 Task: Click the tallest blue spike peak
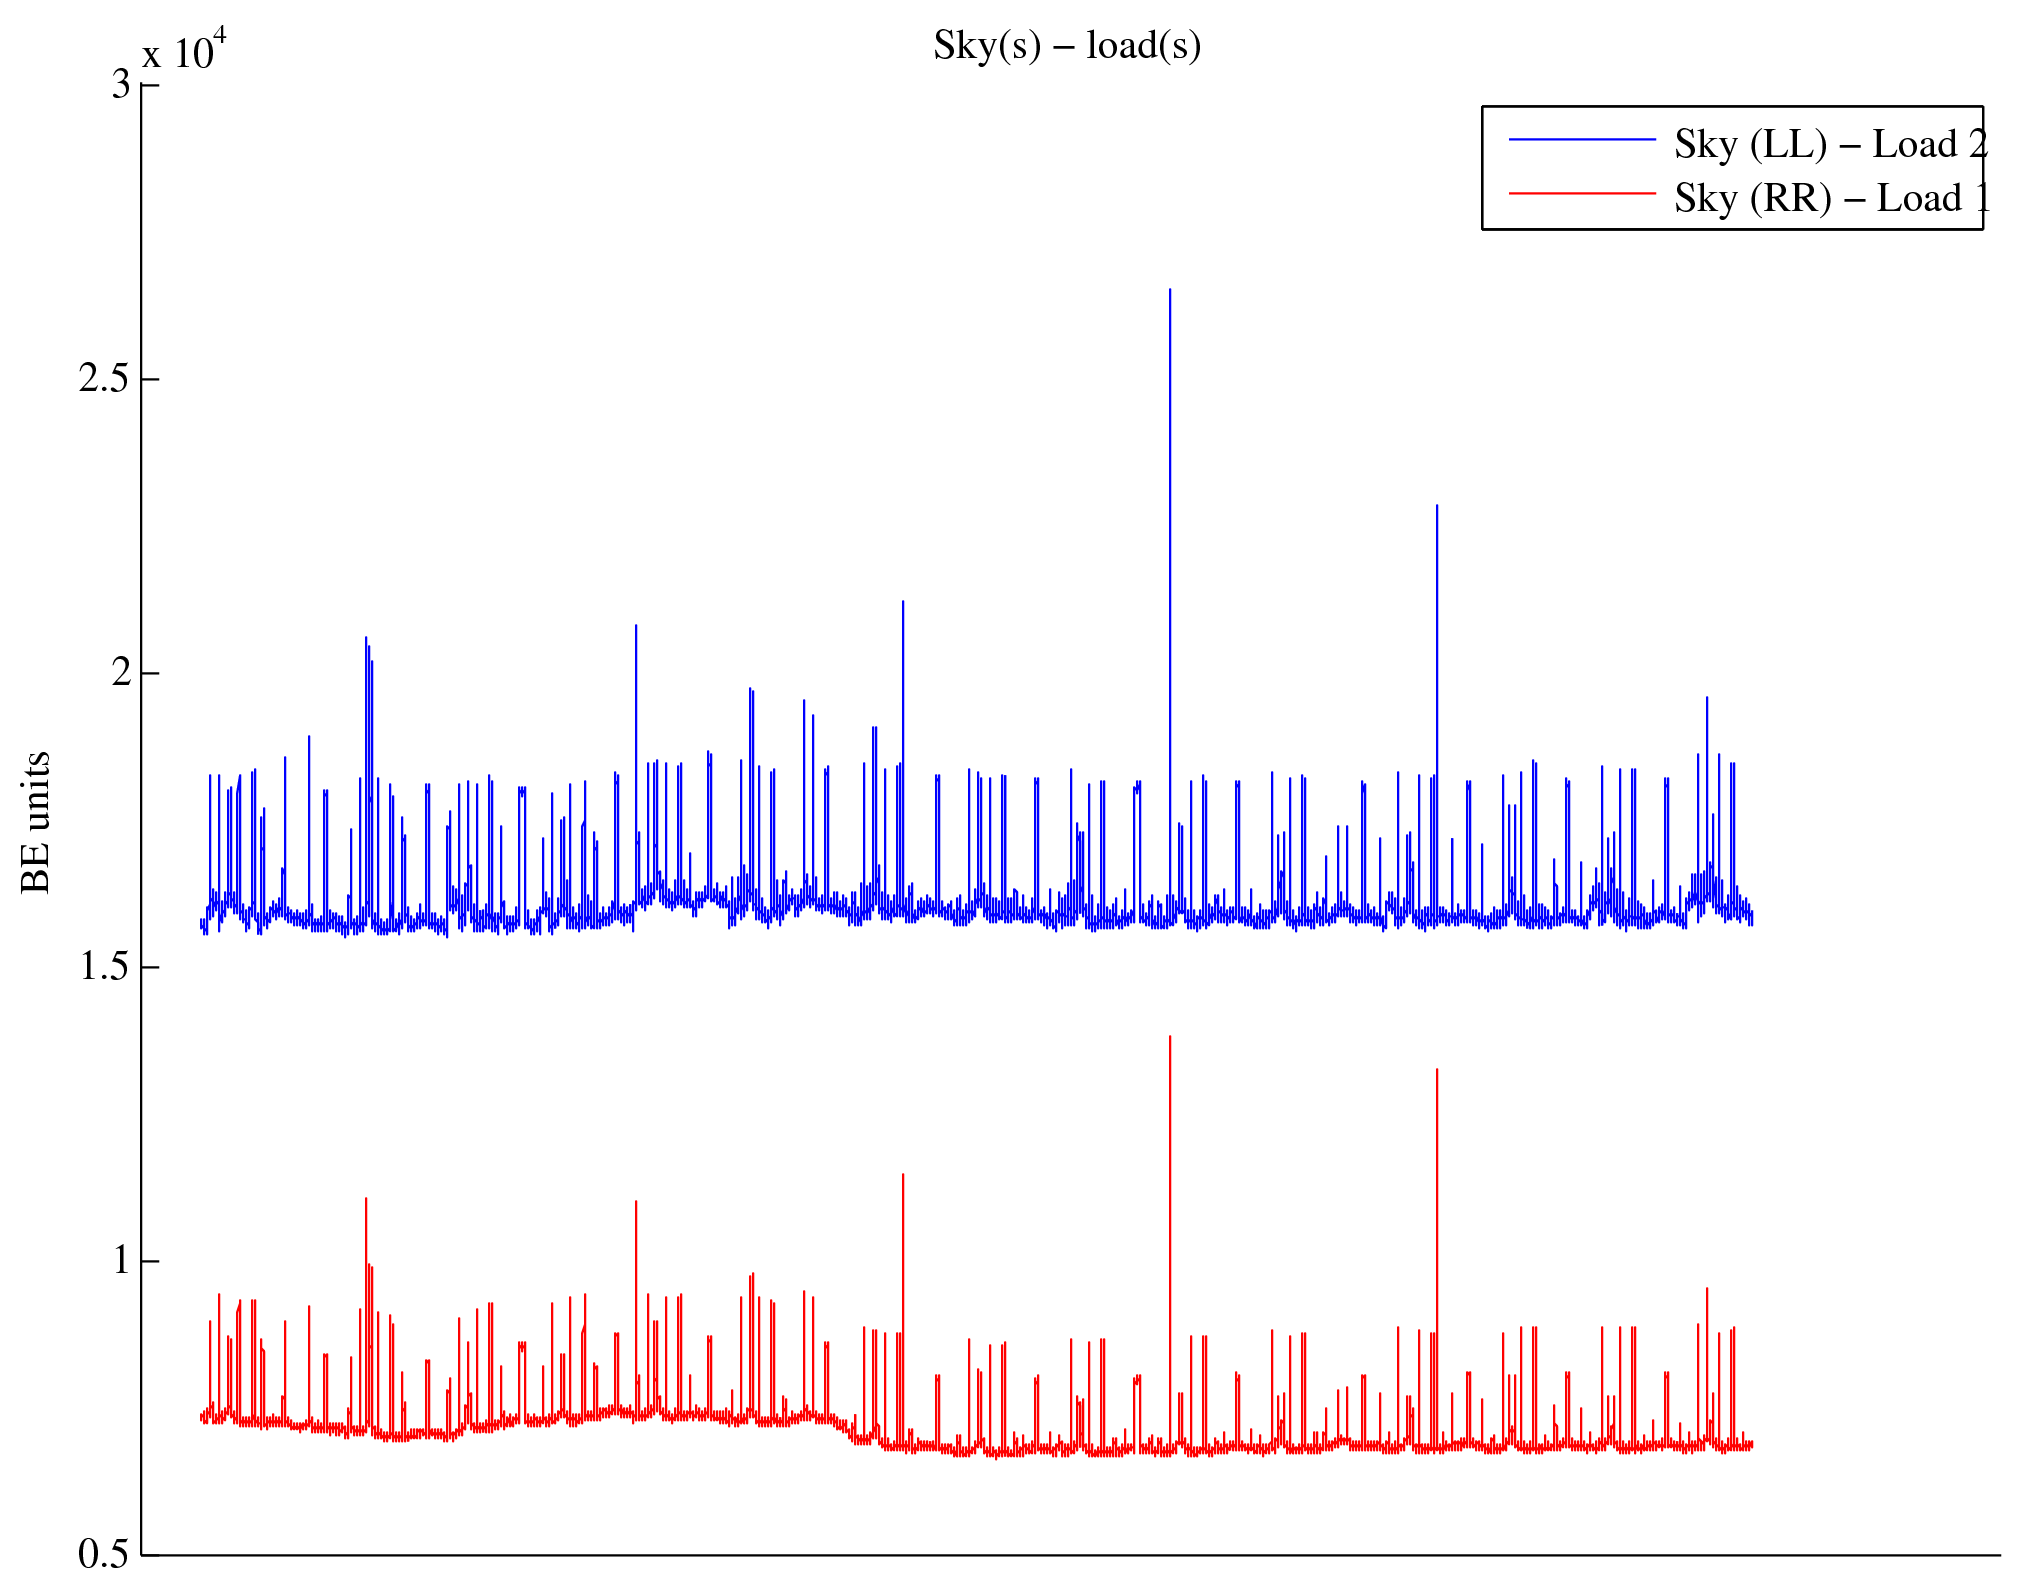1170,290
